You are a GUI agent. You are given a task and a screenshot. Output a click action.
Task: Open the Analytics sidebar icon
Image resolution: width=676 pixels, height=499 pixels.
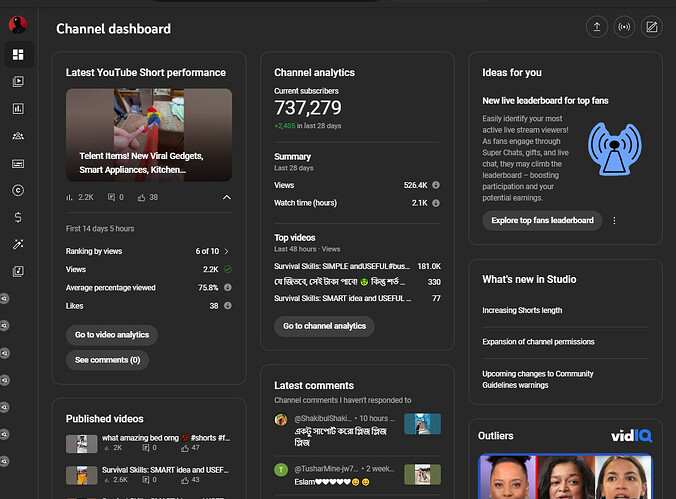18,109
